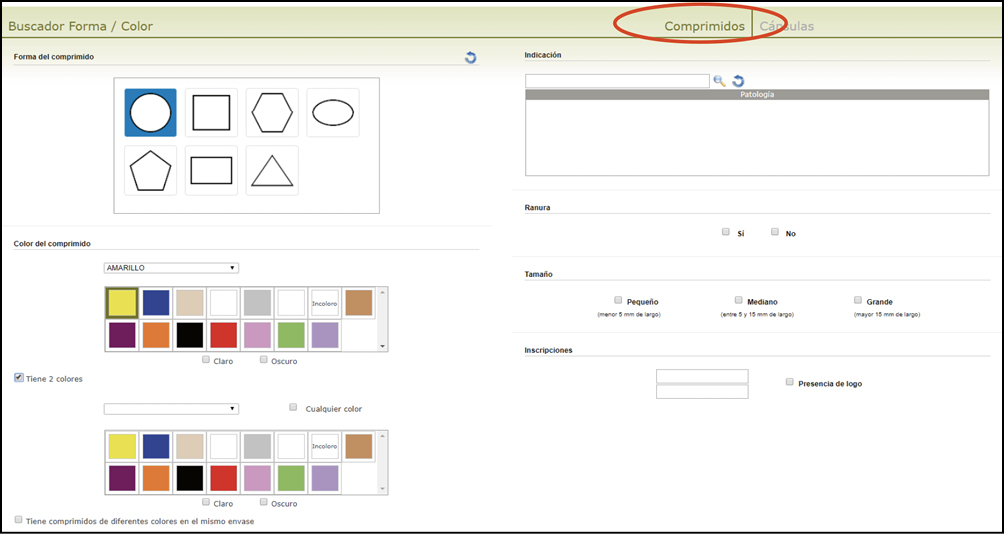The width and height of the screenshot is (1004, 534).
Task: Select the triangle tablet shape
Action: click(x=272, y=171)
